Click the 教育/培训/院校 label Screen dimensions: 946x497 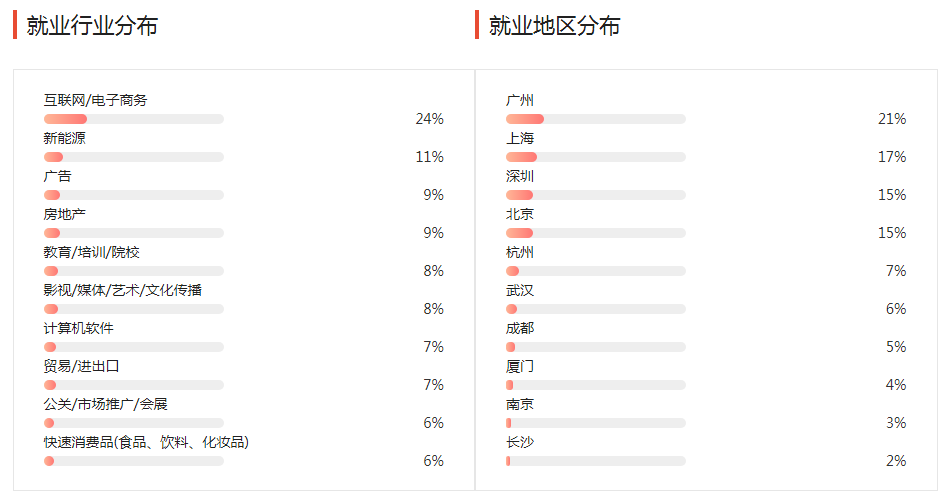[91, 252]
